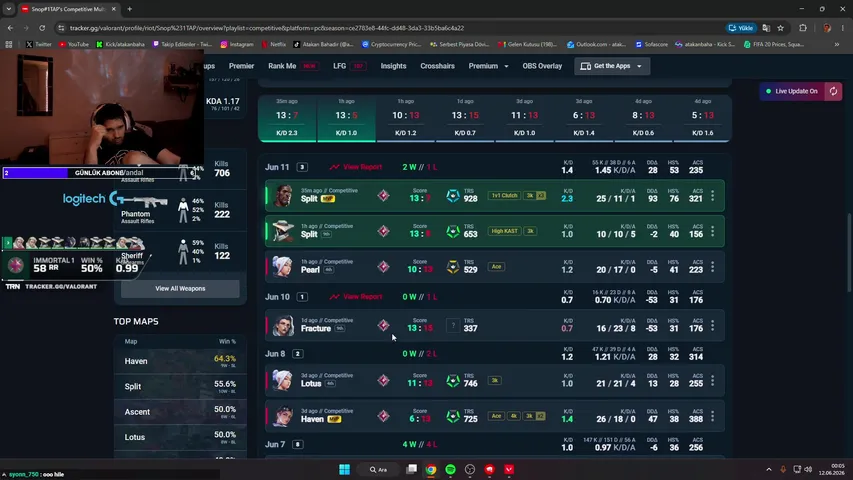Screen dimensions: 853x480
Task: Open the Premier menu item
Action: [242, 66]
